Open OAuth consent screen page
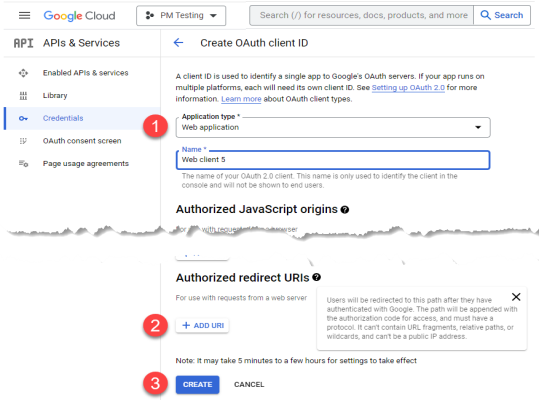Screen dimensions: 539x400 tap(82, 141)
